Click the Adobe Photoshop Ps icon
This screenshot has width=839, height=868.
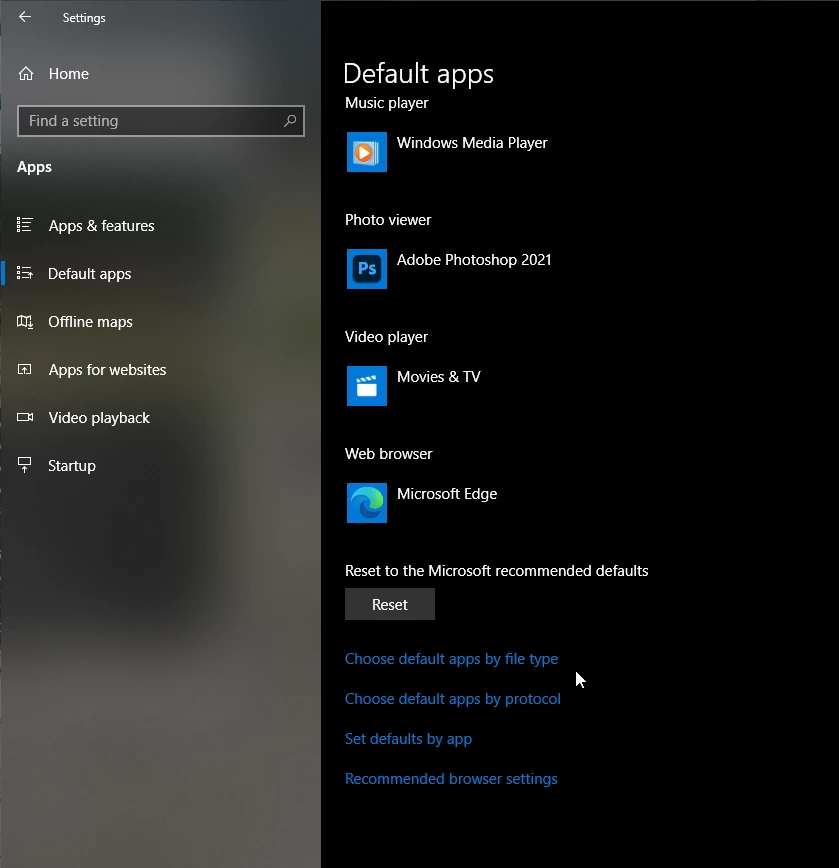point(366,268)
